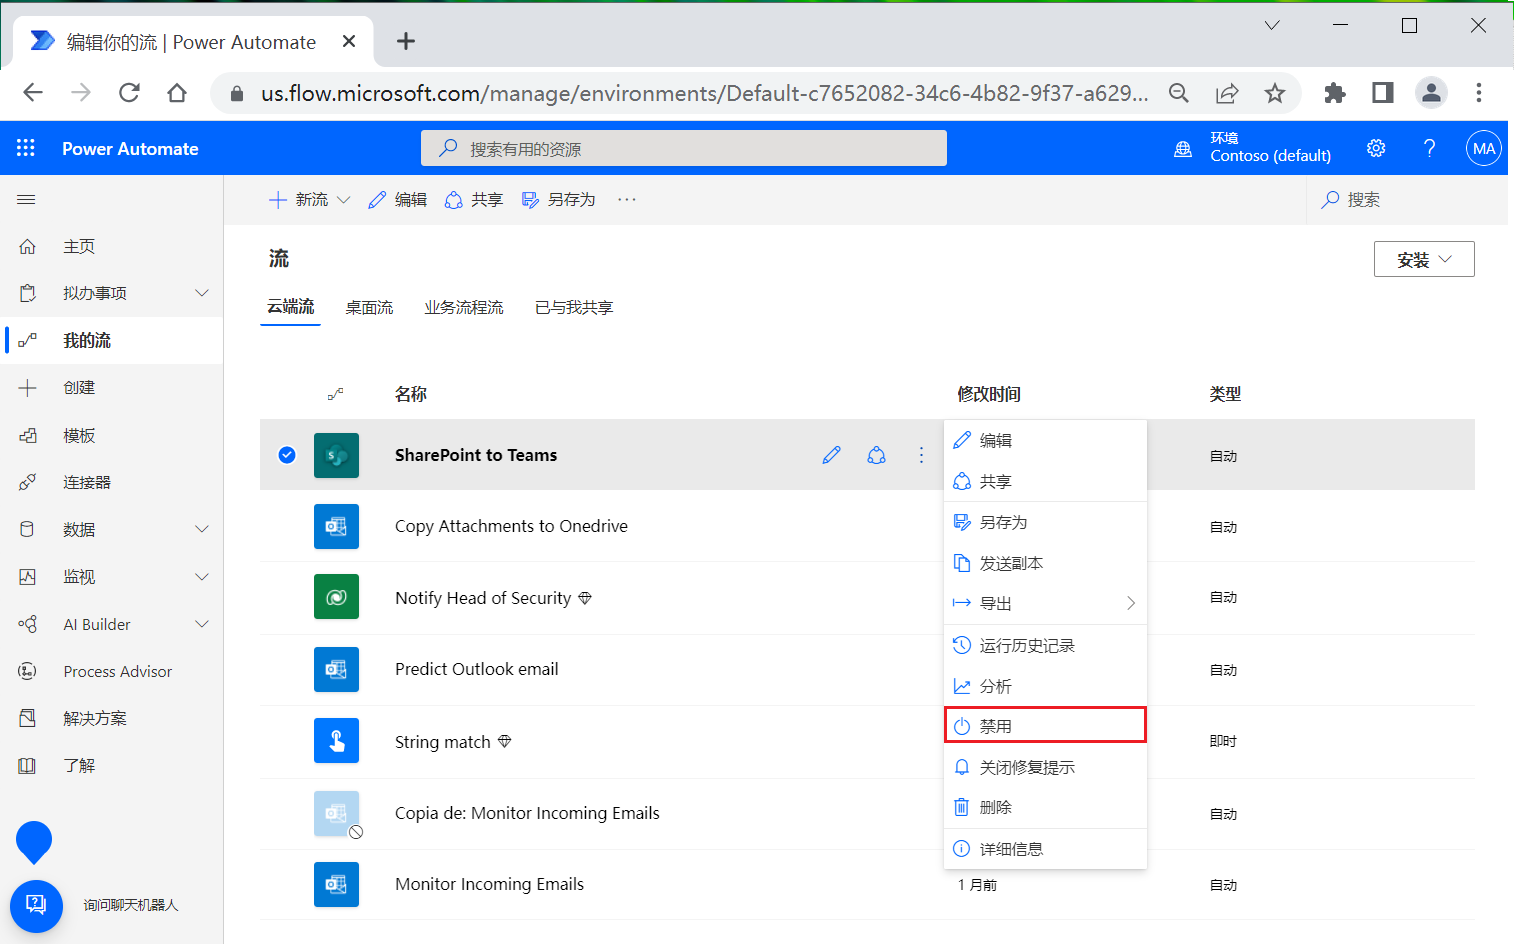Image resolution: width=1514 pixels, height=944 pixels.
Task: Open the browser profile icon
Action: tap(1431, 93)
